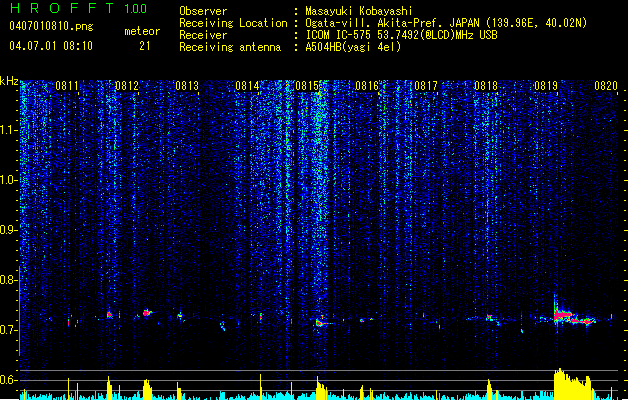Click the 0813 time marker
Image resolution: width=629 pixels, height=400 pixels.
[x=187, y=86]
